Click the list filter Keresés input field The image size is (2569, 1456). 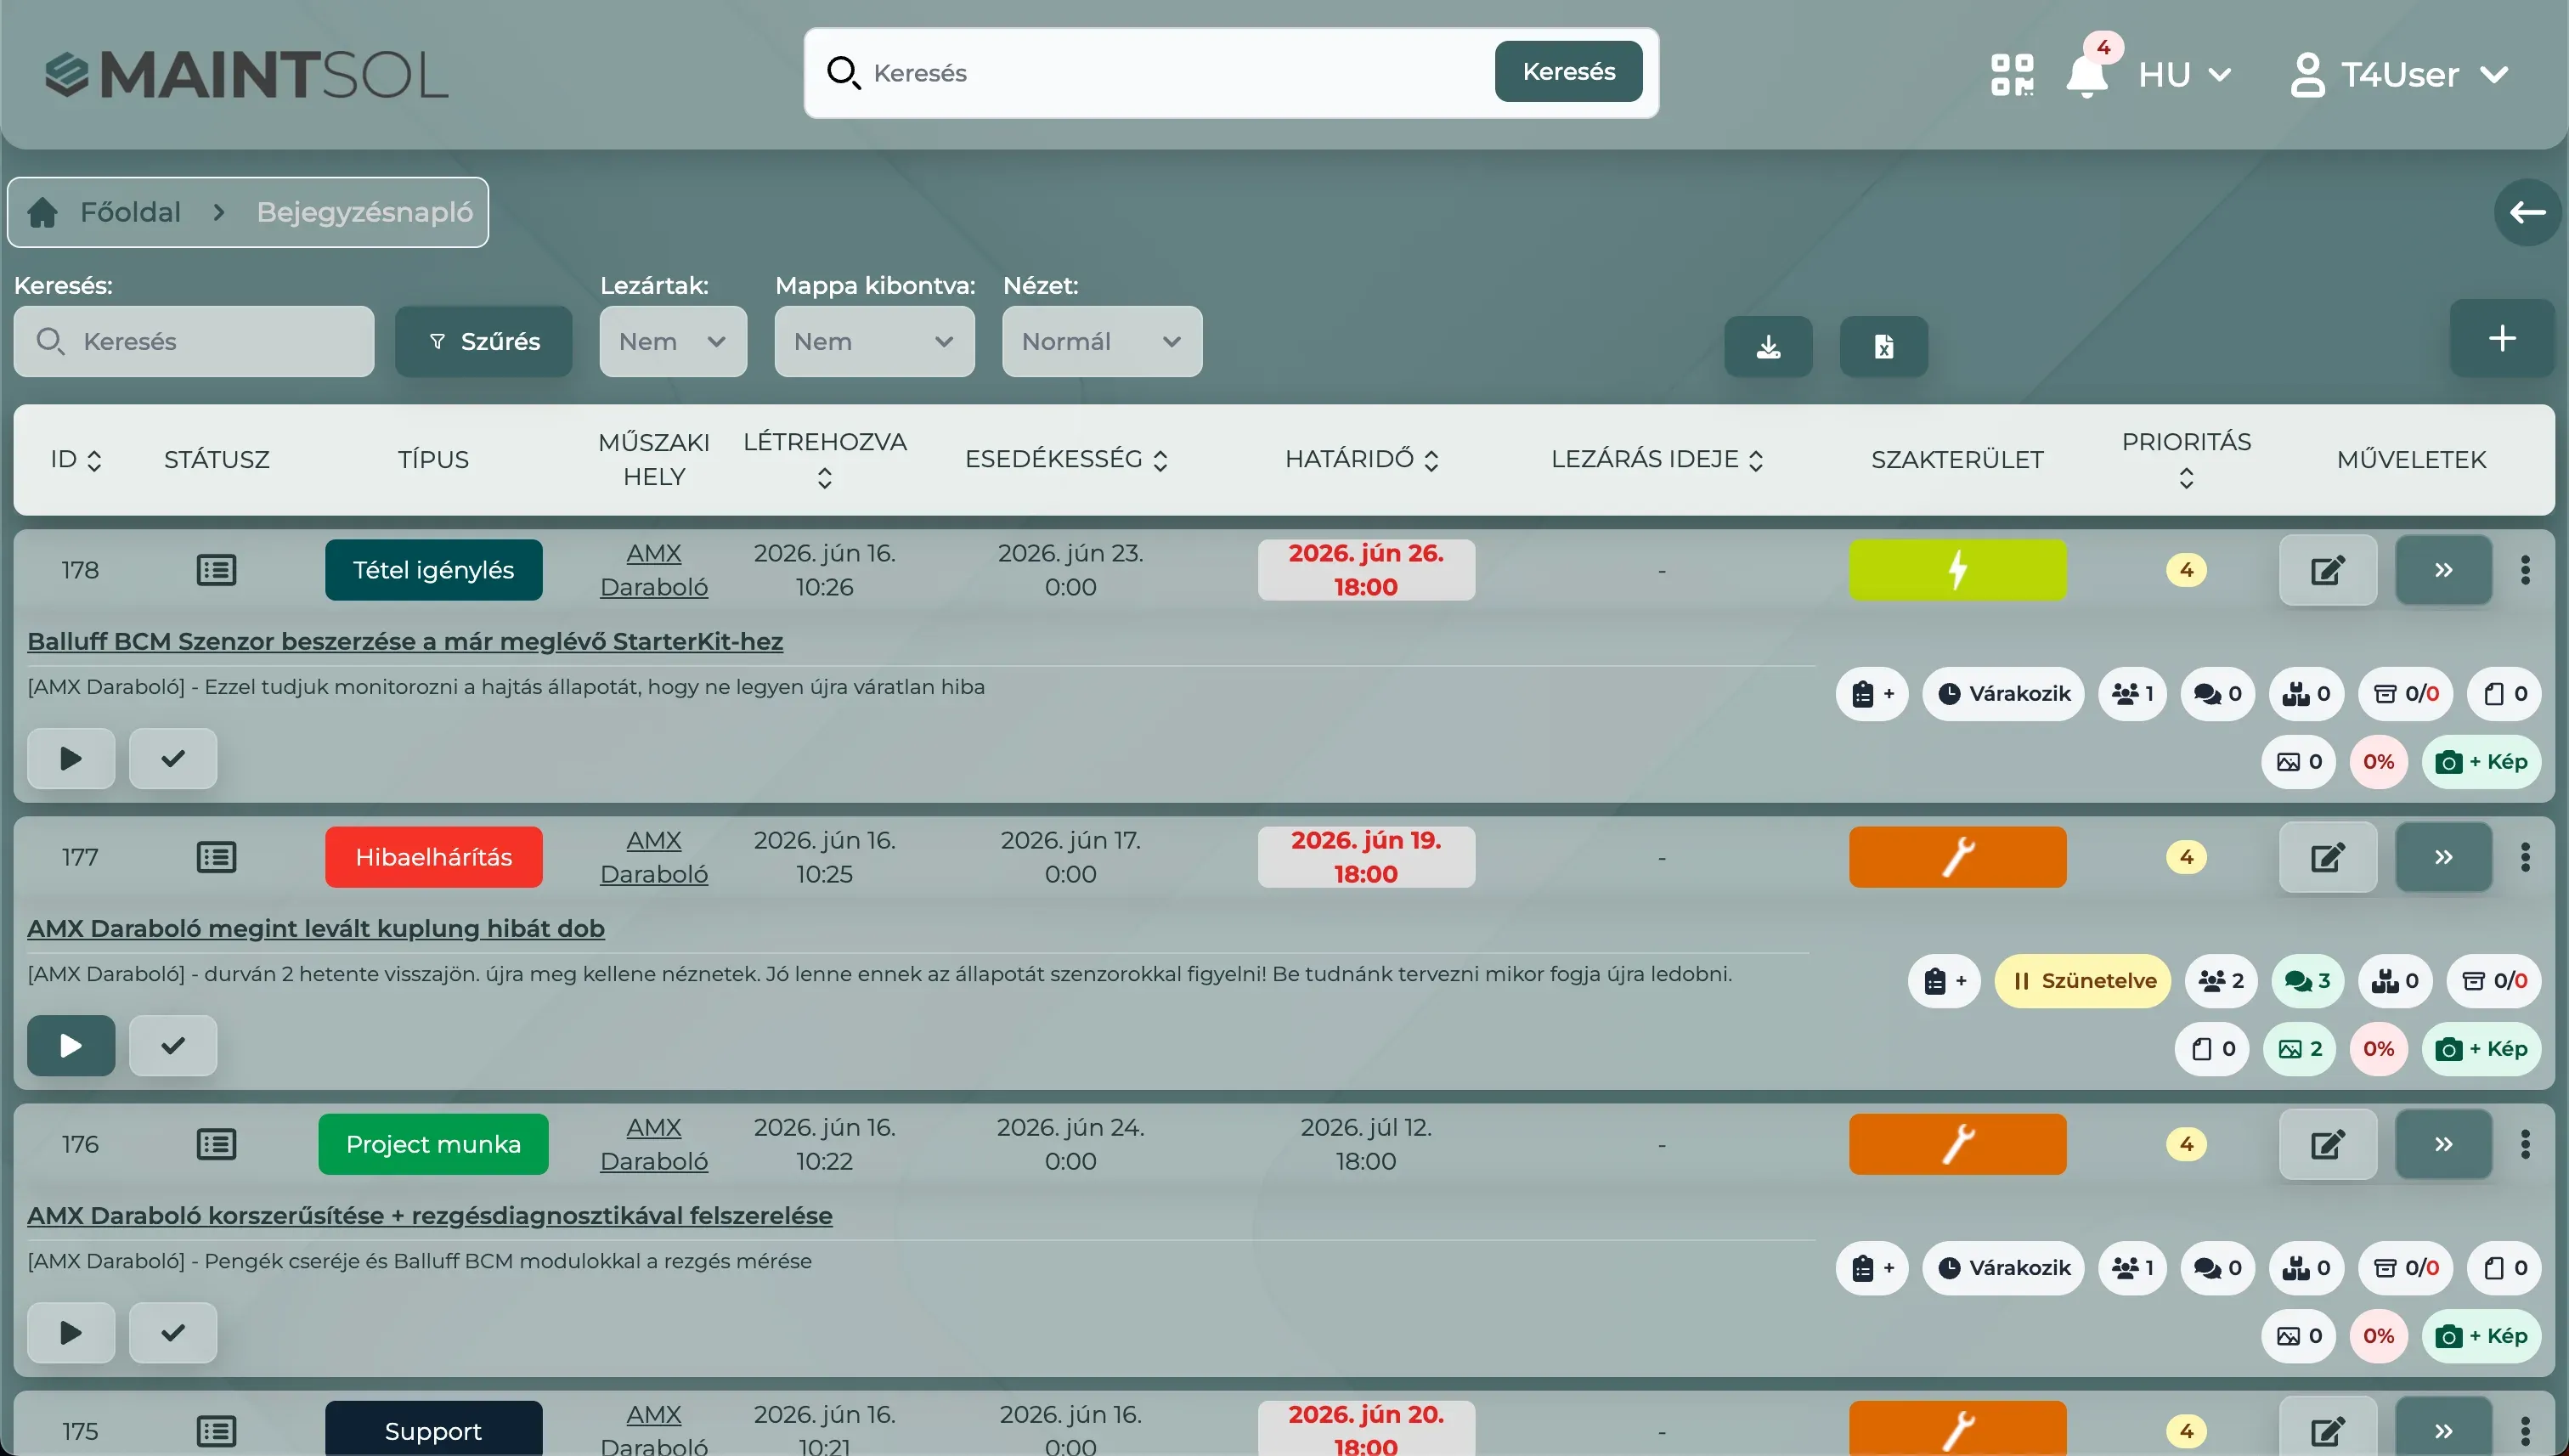pos(194,341)
